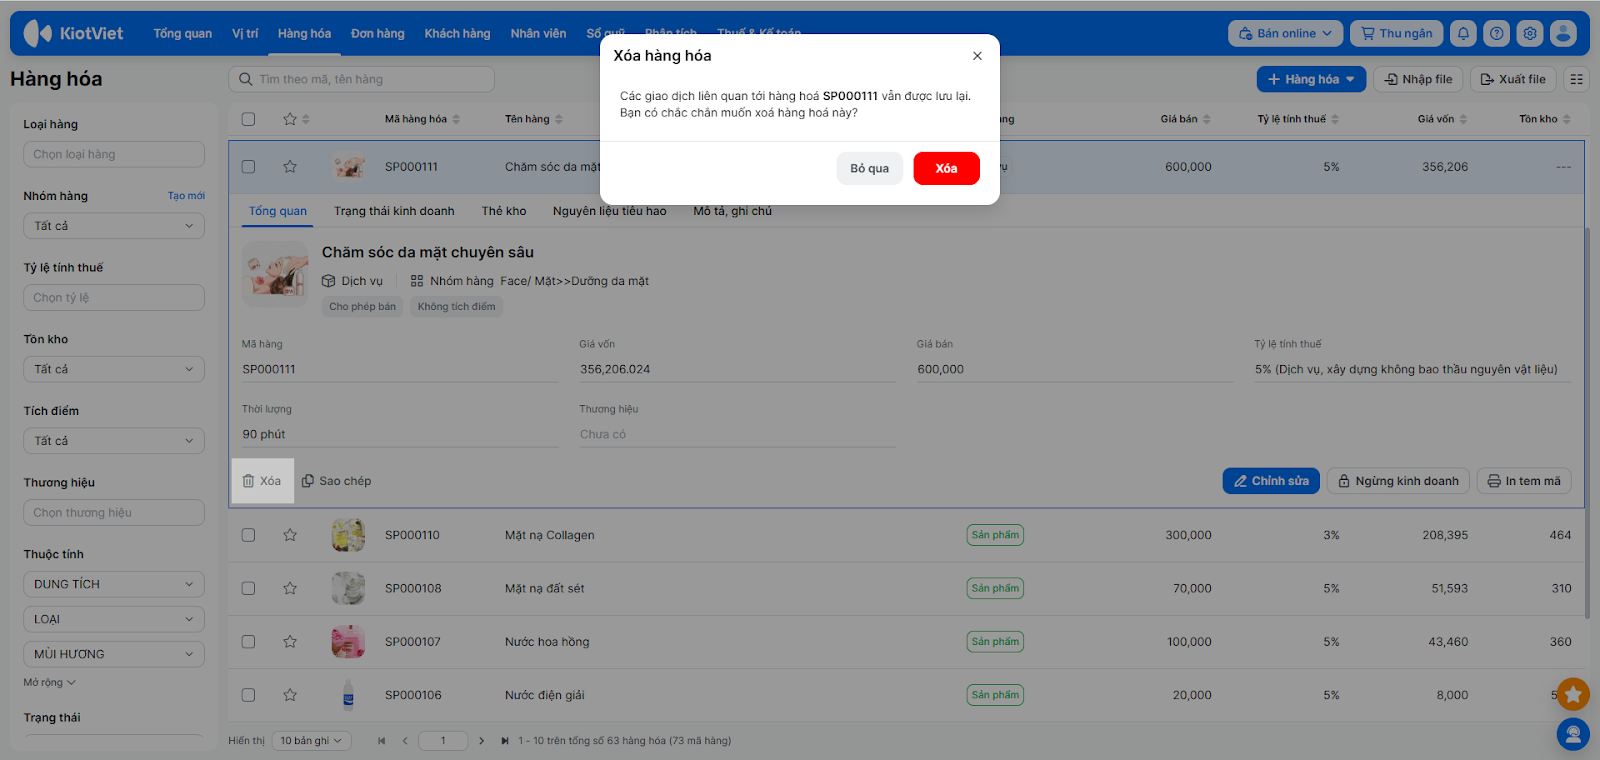Click Xuất file button
Viewport: 1600px width, 760px height.
(x=1513, y=79)
